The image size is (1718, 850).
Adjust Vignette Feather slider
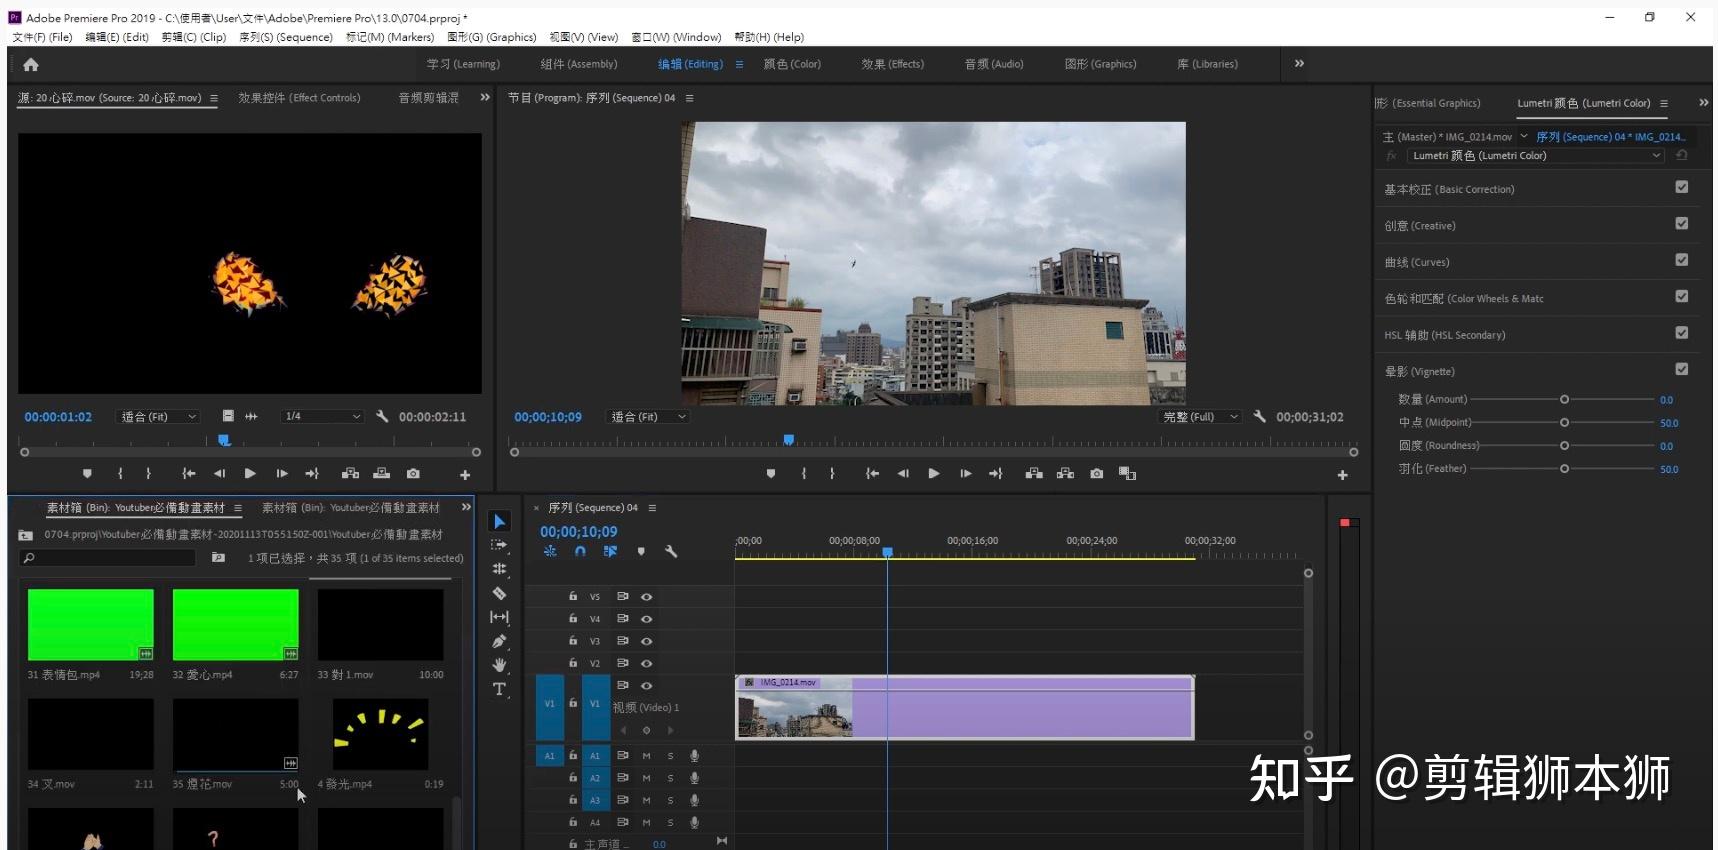point(1564,468)
